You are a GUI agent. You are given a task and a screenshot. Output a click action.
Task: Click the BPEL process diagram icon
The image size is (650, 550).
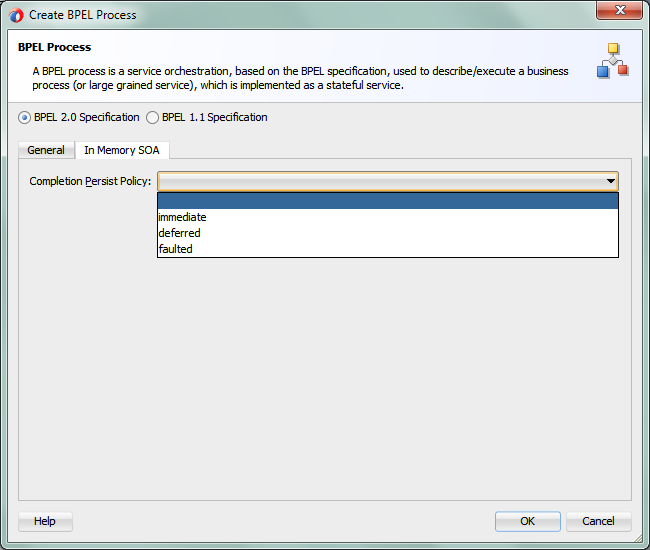click(613, 61)
